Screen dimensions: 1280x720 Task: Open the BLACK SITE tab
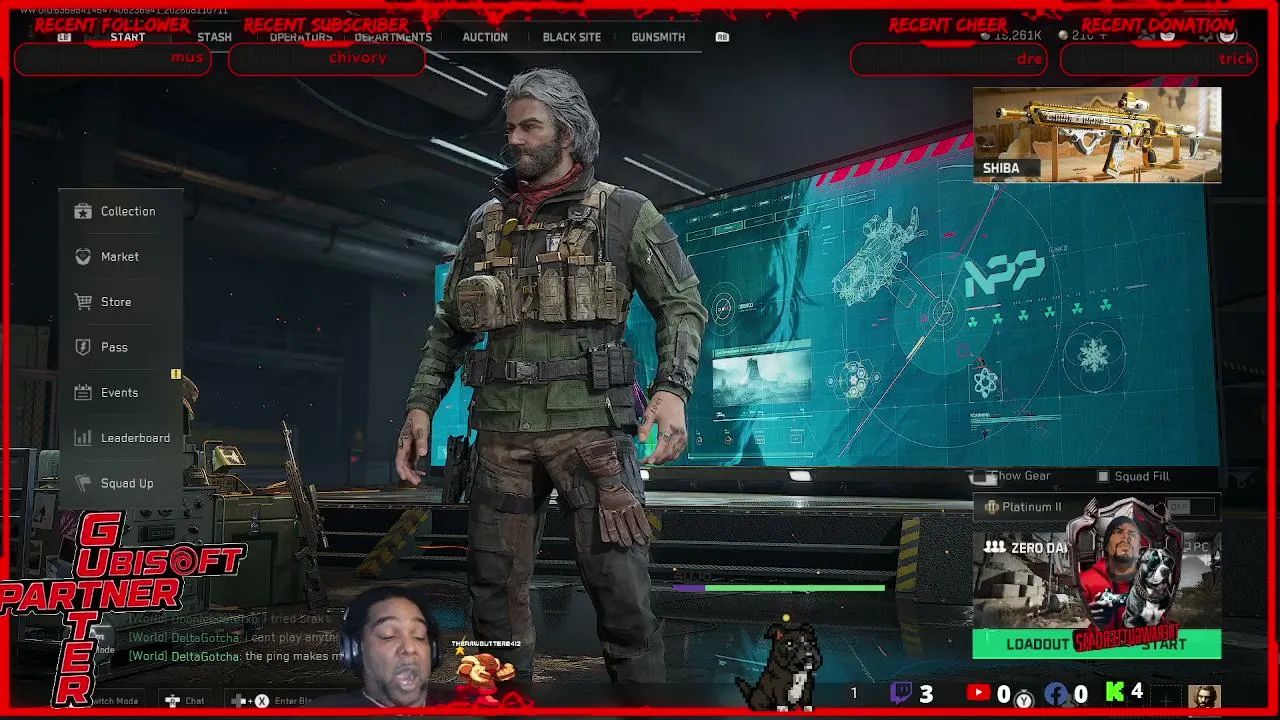572,37
